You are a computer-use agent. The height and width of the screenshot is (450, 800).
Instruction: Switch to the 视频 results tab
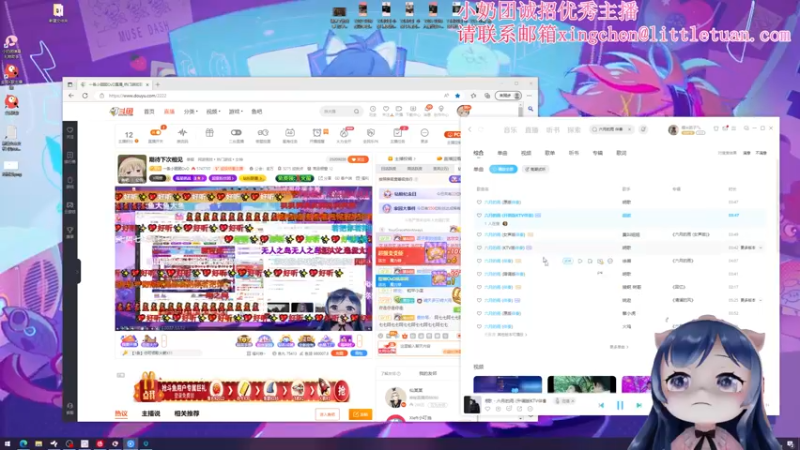coord(526,153)
